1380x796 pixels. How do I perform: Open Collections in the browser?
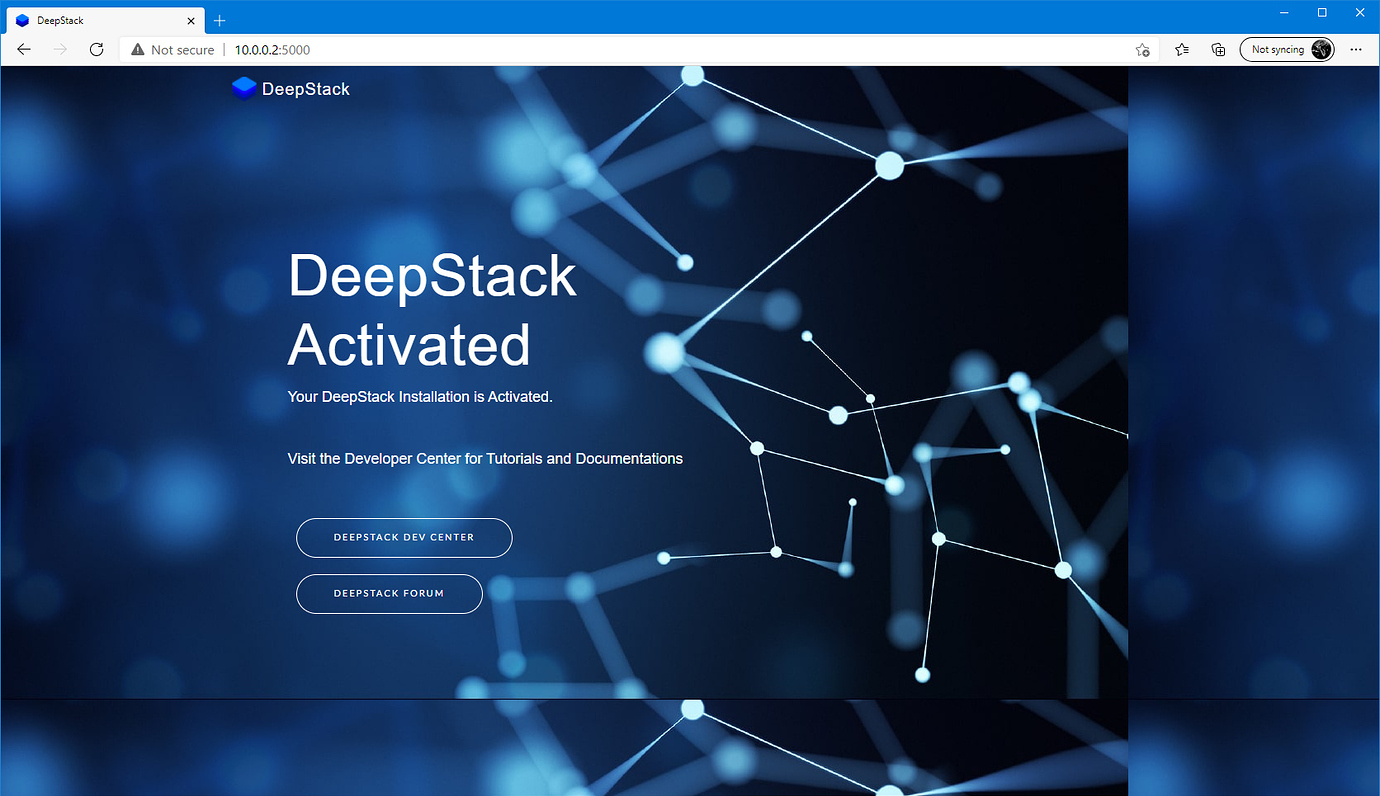click(x=1218, y=49)
